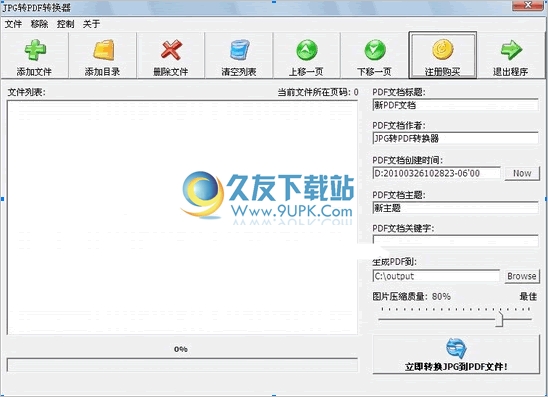The height and width of the screenshot is (397, 548).
Task: Click the green up-arrow 上移一页 icon
Action: tap(307, 50)
